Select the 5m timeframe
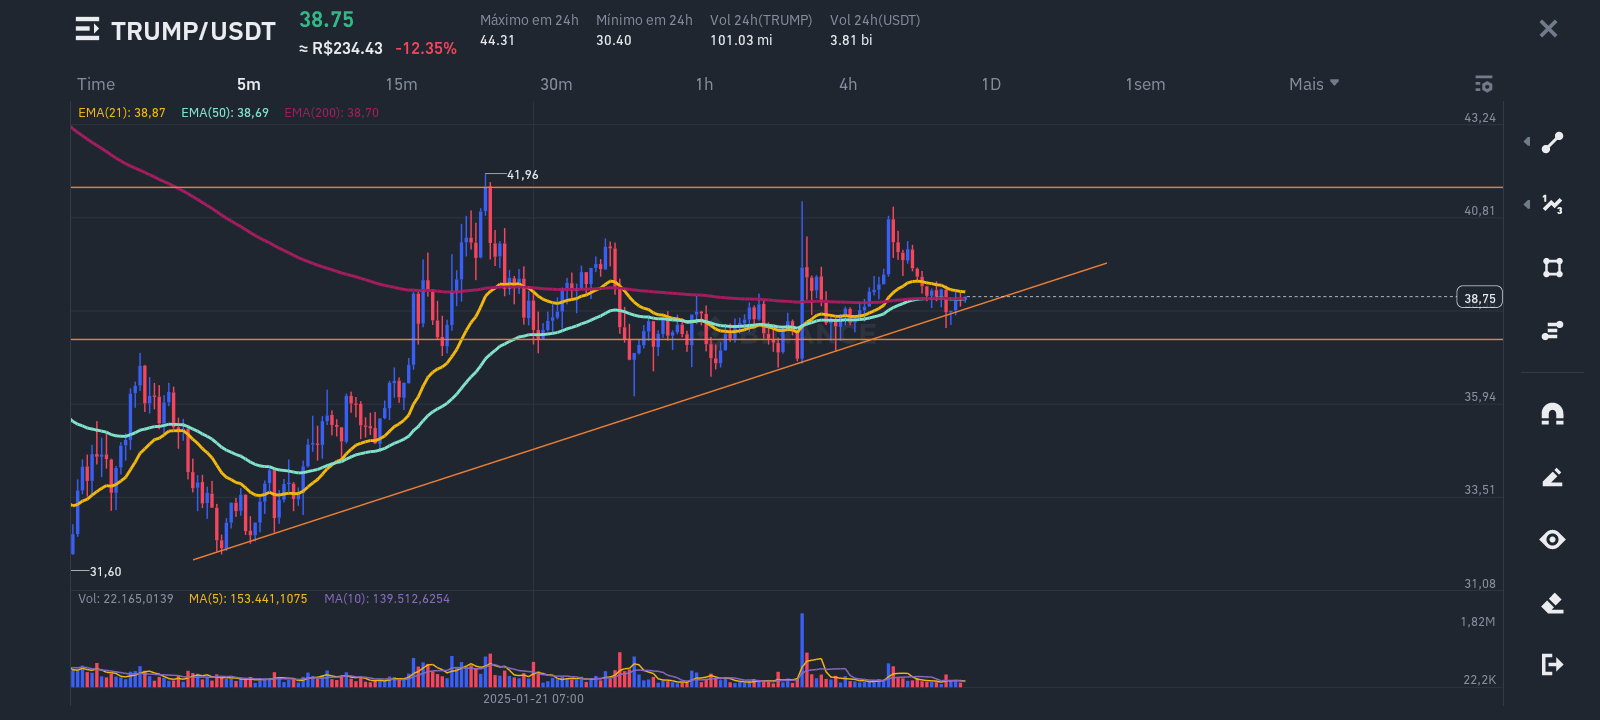1600x720 pixels. pos(249,84)
